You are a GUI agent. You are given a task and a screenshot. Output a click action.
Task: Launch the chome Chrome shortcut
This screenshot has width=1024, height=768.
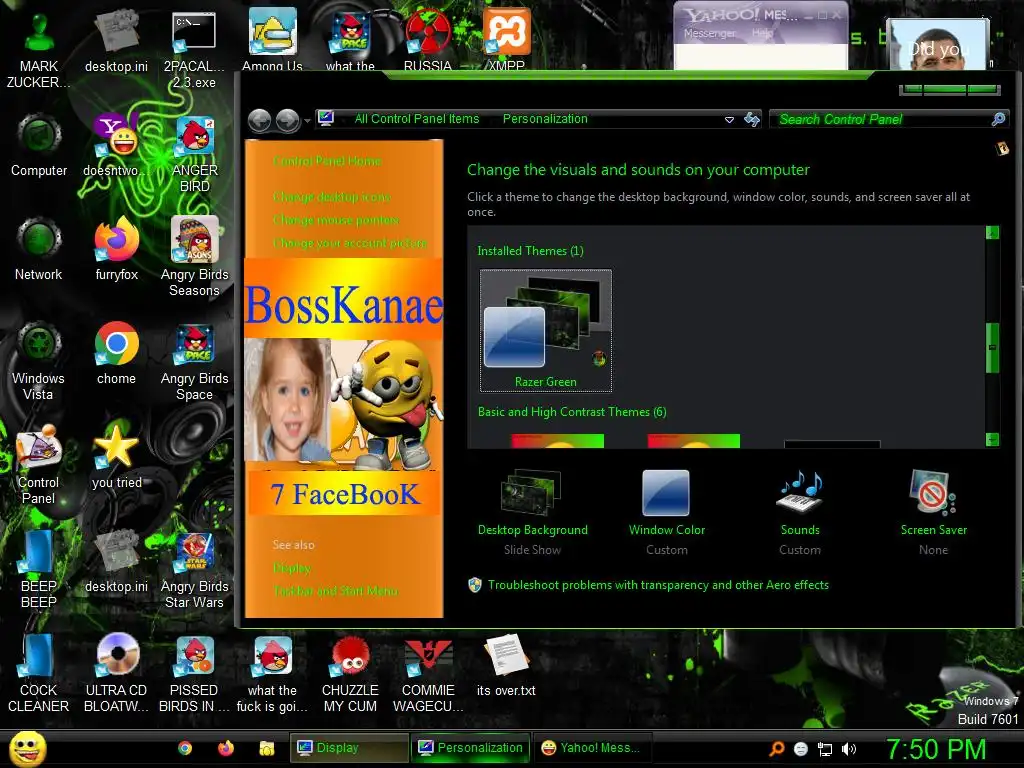[x=116, y=353]
